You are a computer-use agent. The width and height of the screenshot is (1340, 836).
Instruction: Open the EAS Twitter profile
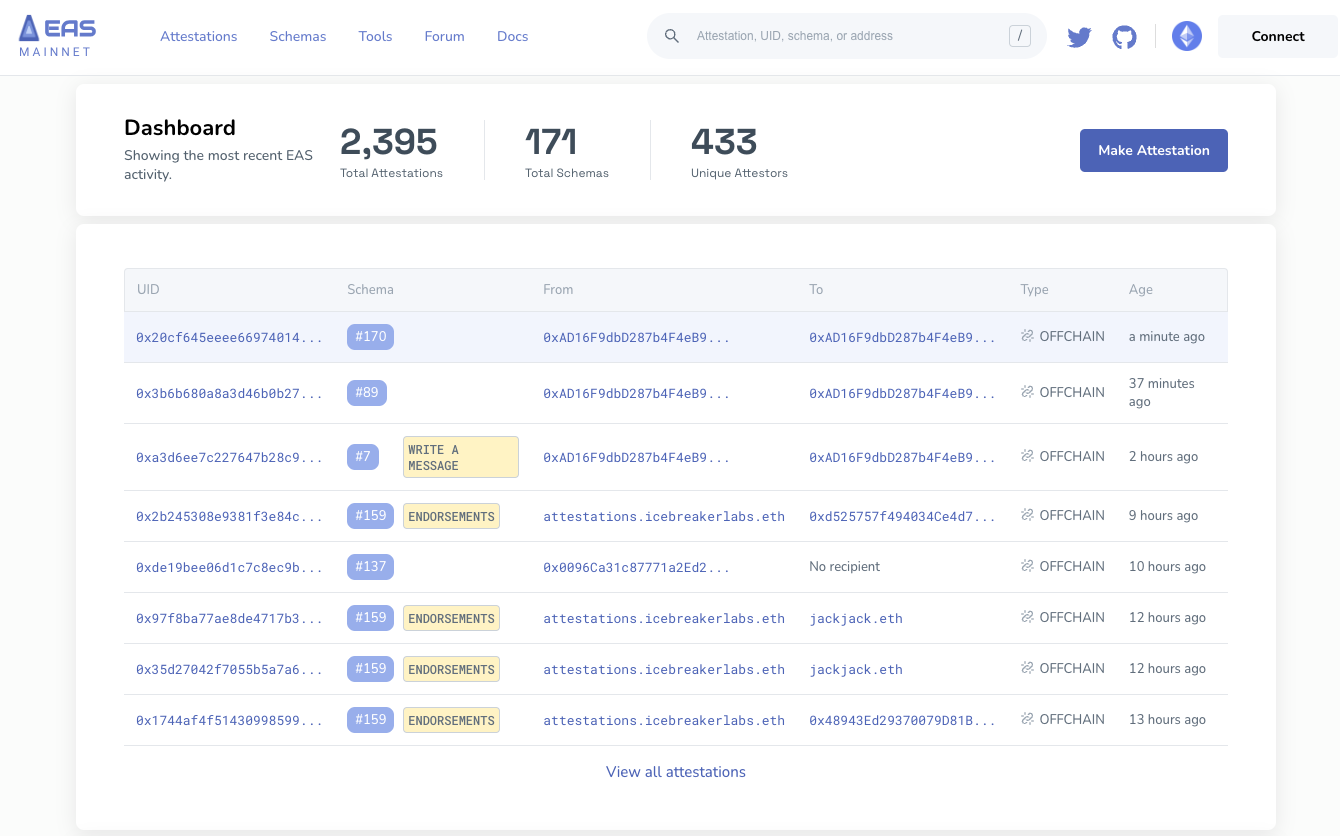click(1079, 36)
